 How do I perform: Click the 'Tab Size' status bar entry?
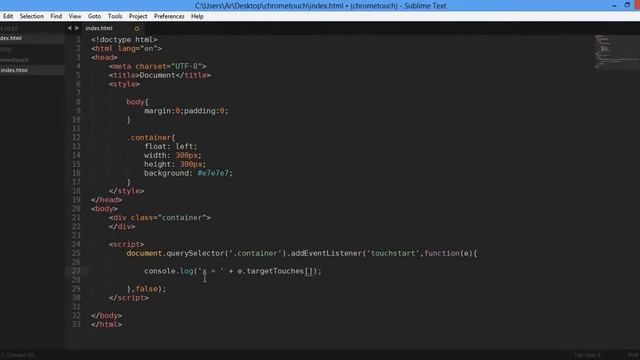point(587,355)
